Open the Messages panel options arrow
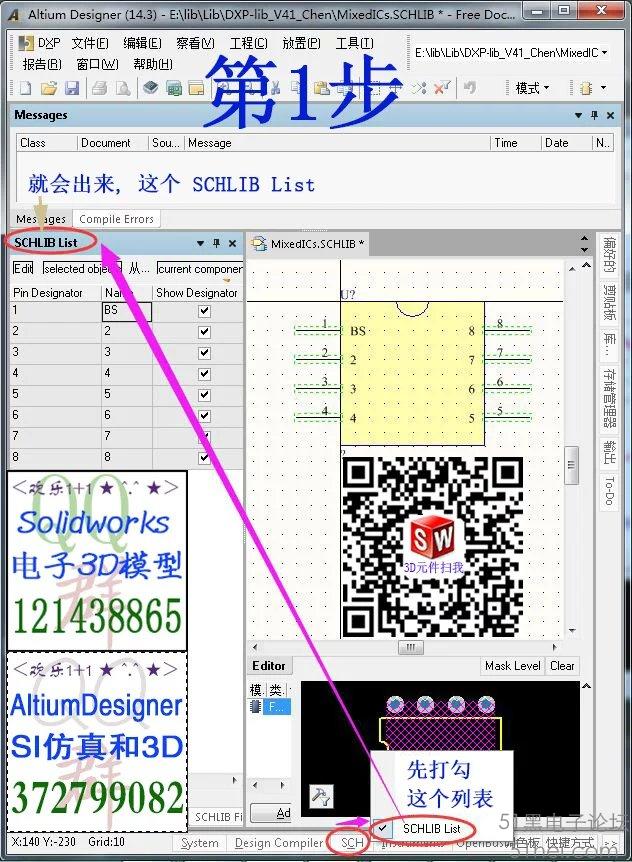This screenshot has height=862, width=632. [x=578, y=115]
